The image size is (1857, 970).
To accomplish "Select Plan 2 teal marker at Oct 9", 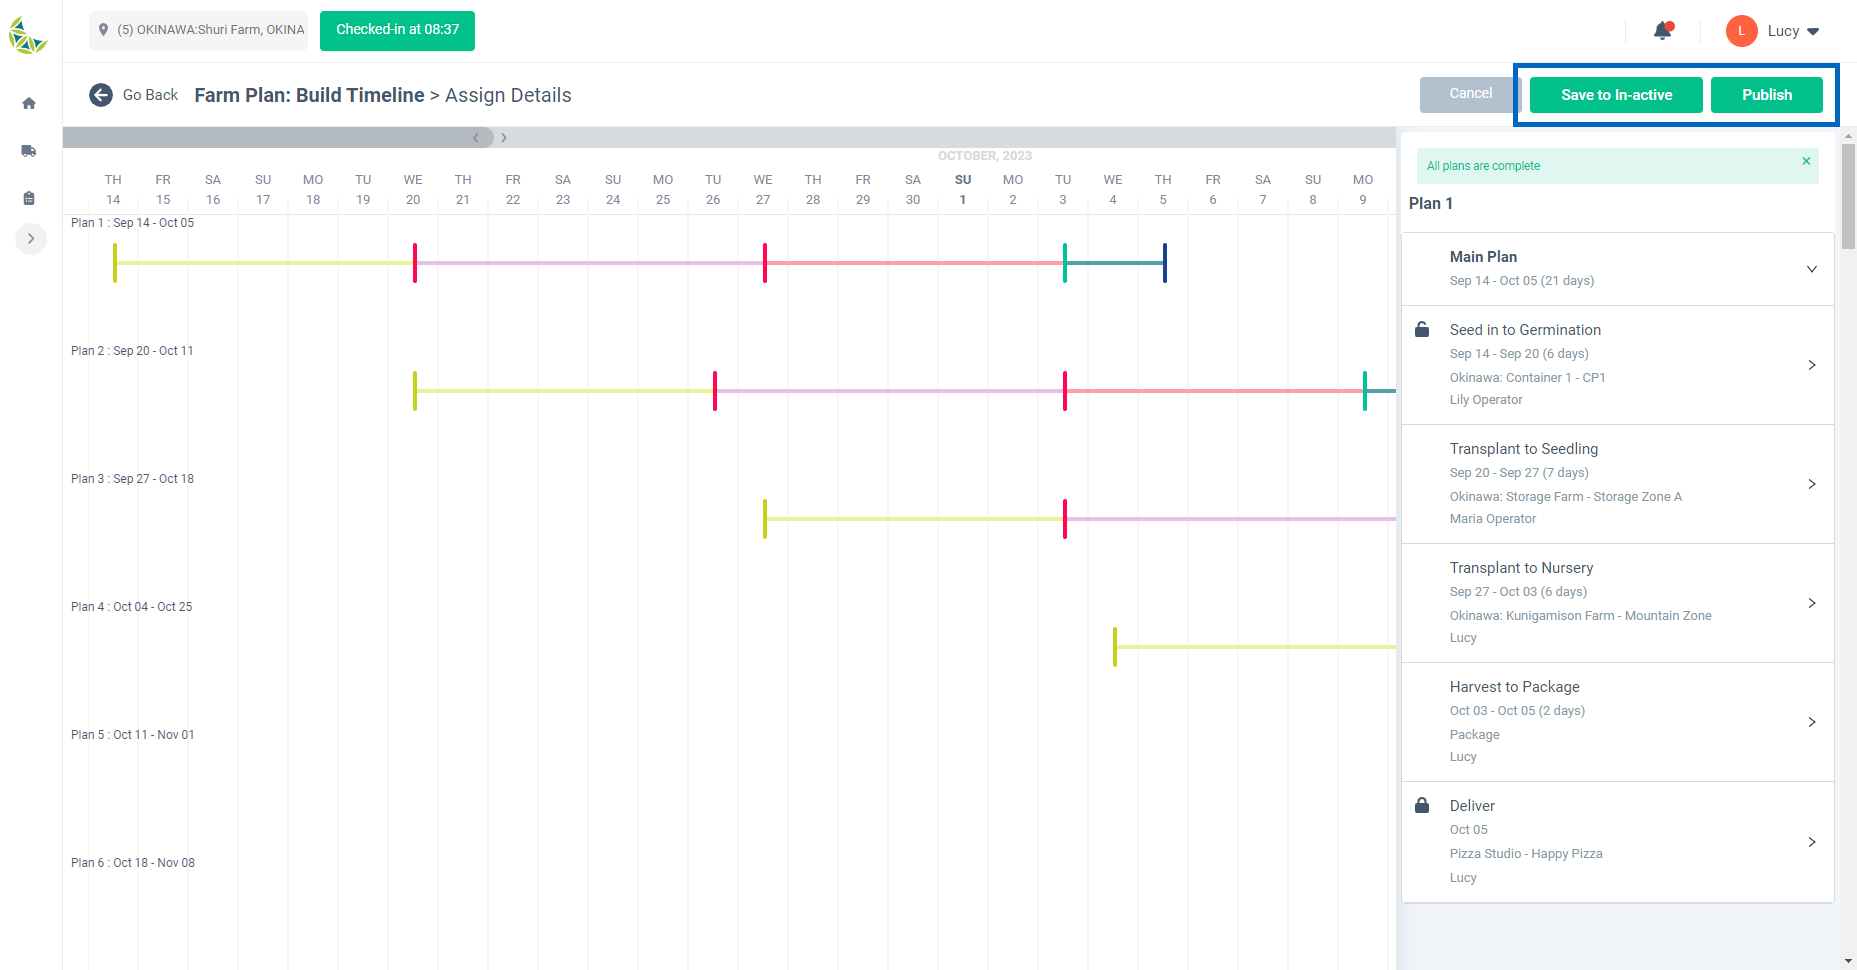I will coord(1365,391).
